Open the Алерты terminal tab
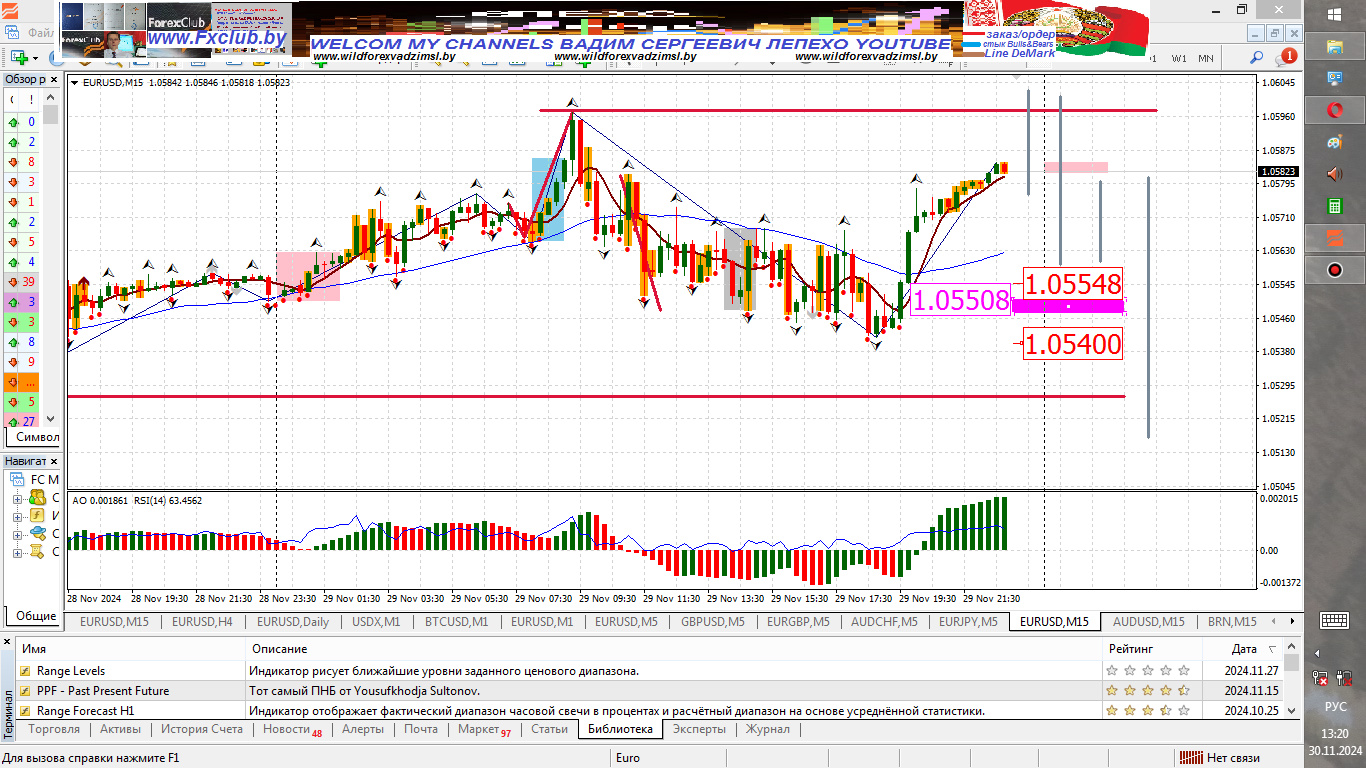The image size is (1366, 768). [363, 730]
